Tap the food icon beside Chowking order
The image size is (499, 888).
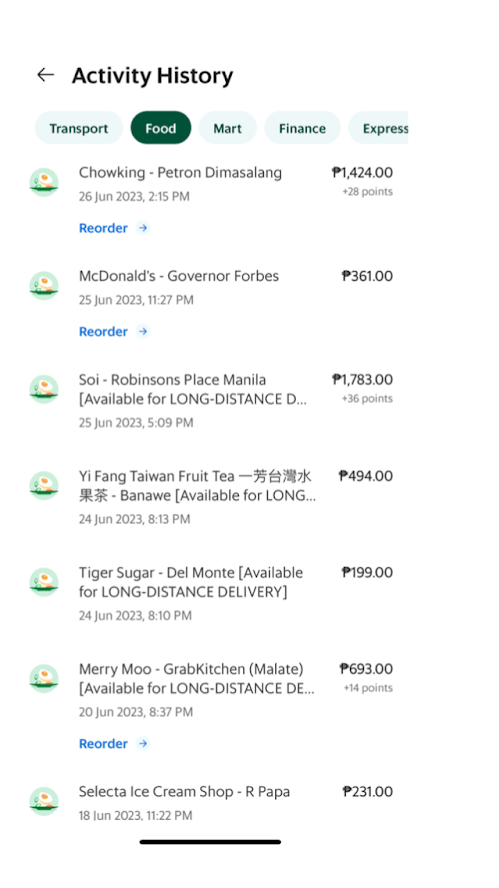pos(44,182)
